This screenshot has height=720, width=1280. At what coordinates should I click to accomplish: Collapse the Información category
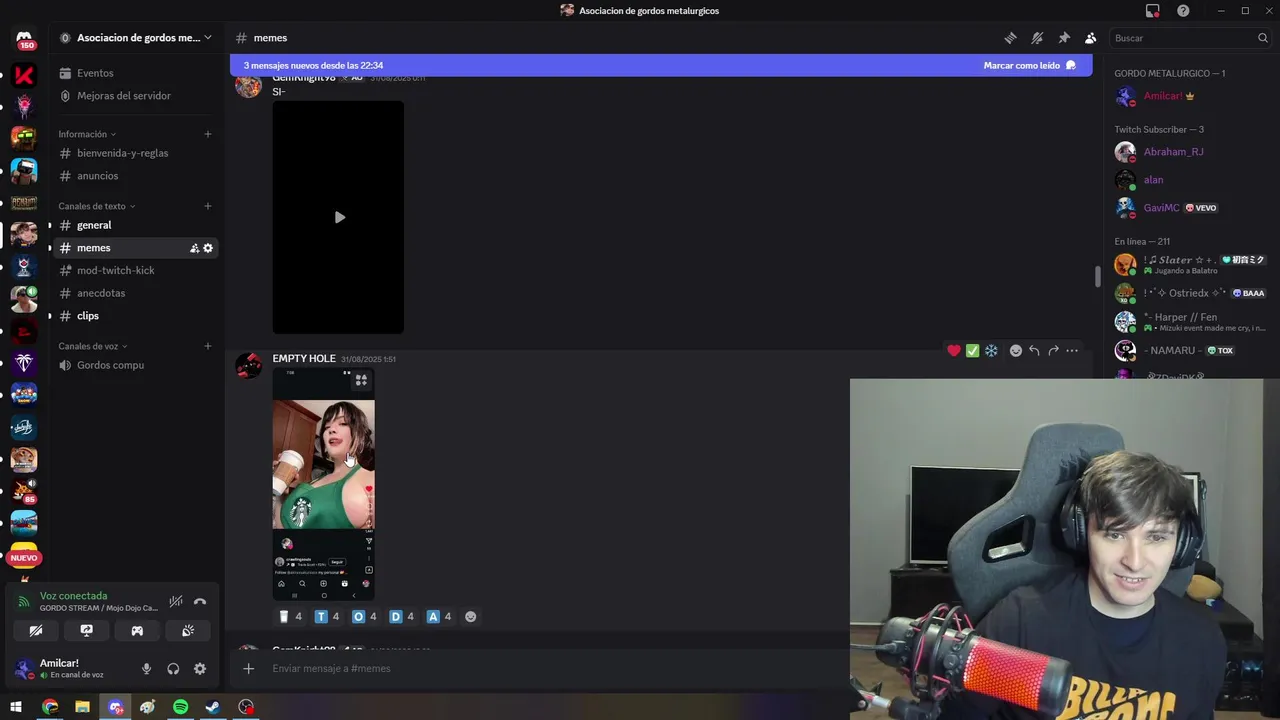tap(87, 134)
